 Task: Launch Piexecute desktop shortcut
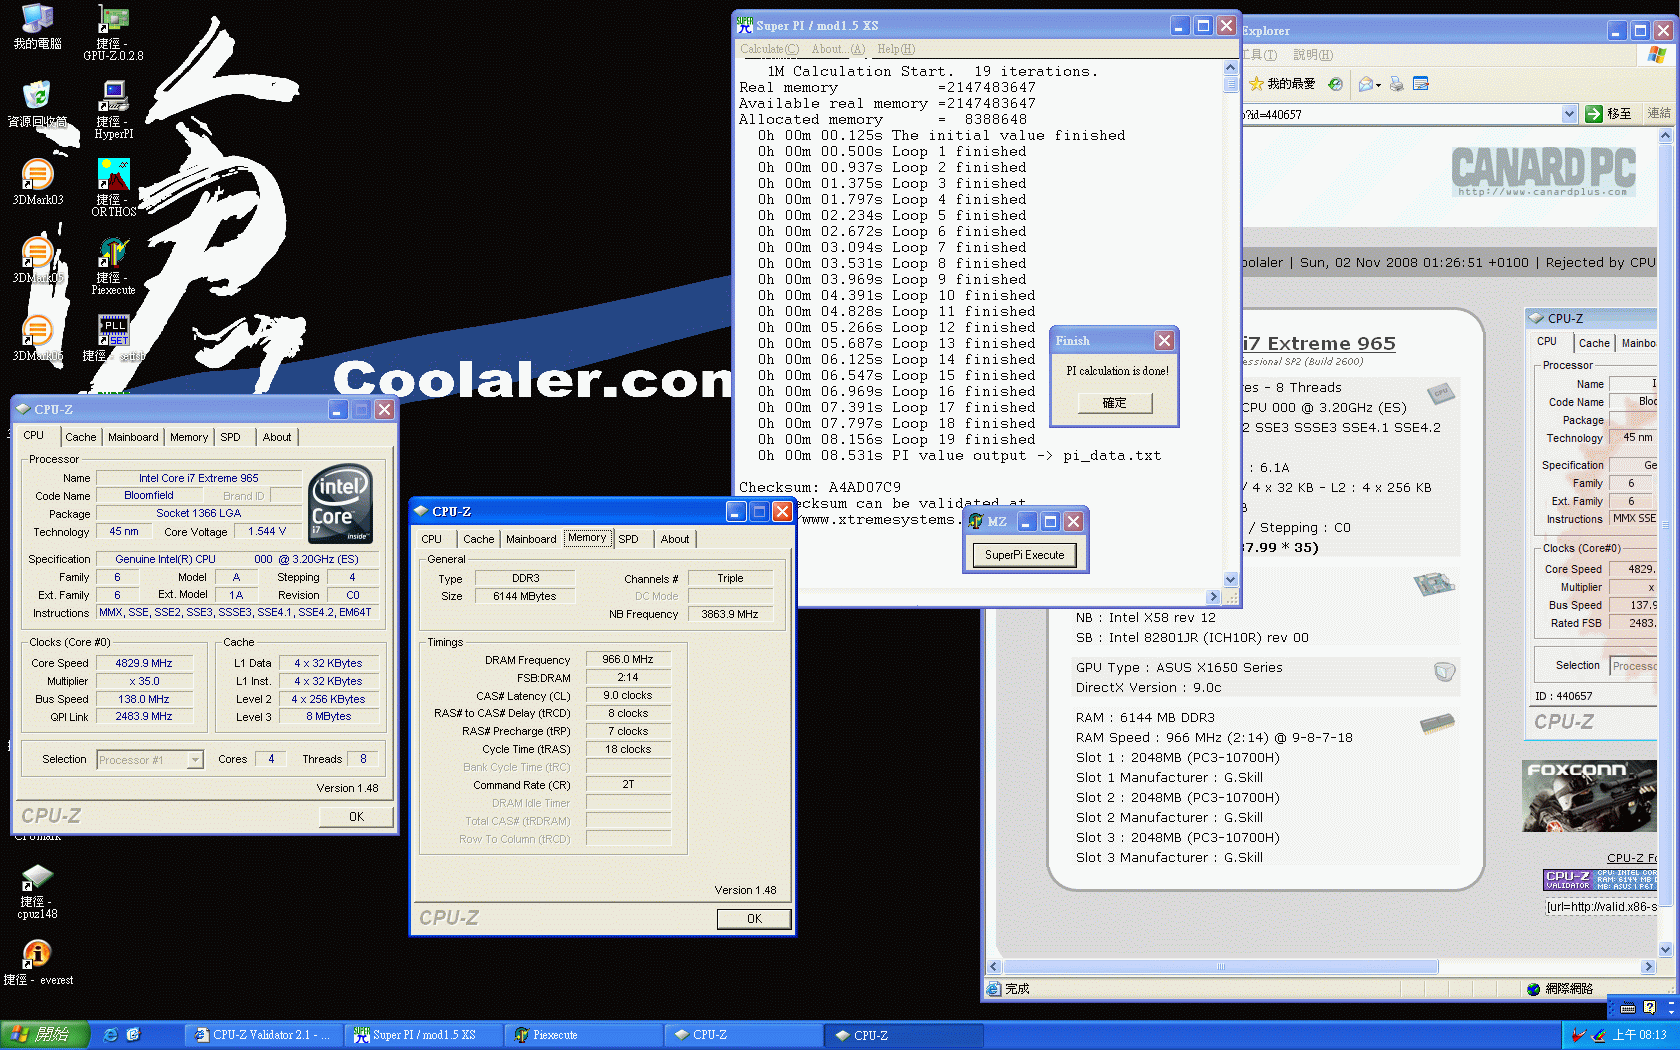(x=113, y=266)
